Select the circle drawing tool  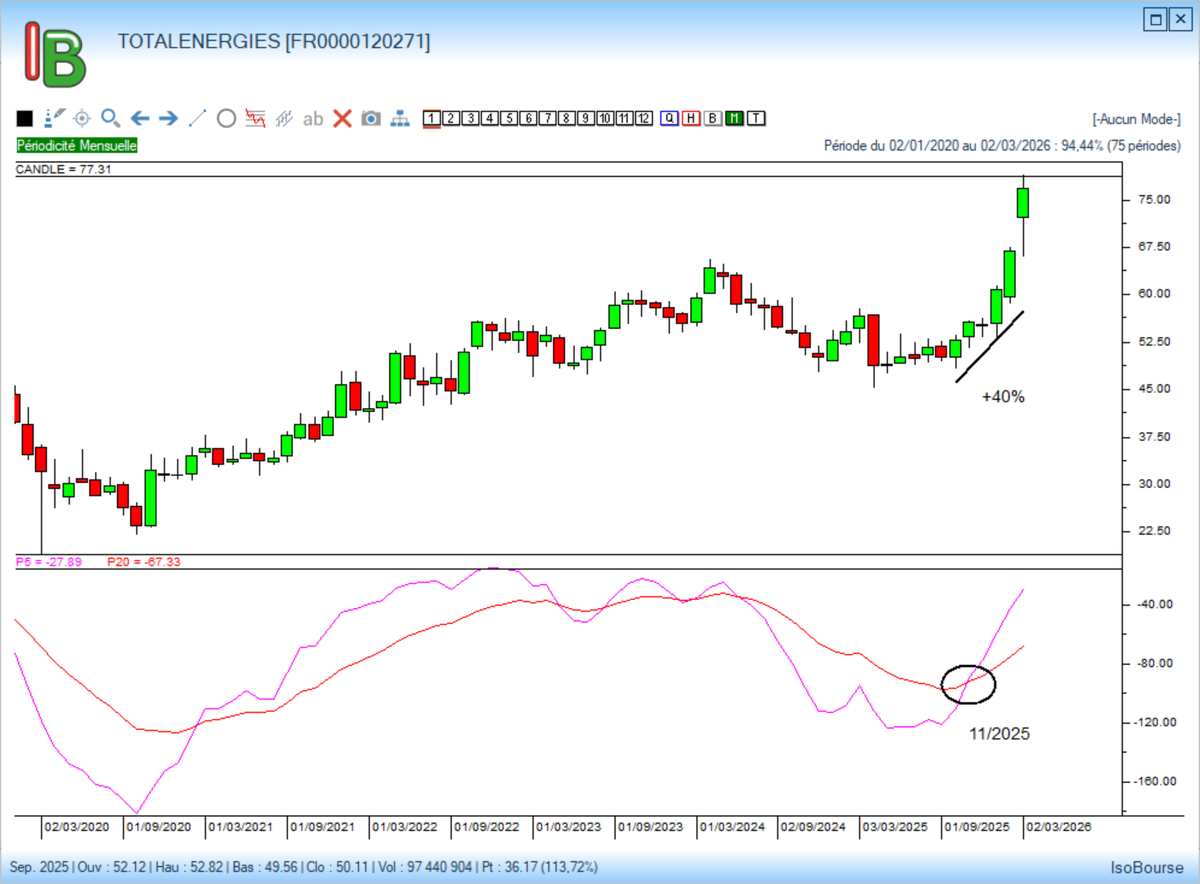tap(226, 118)
